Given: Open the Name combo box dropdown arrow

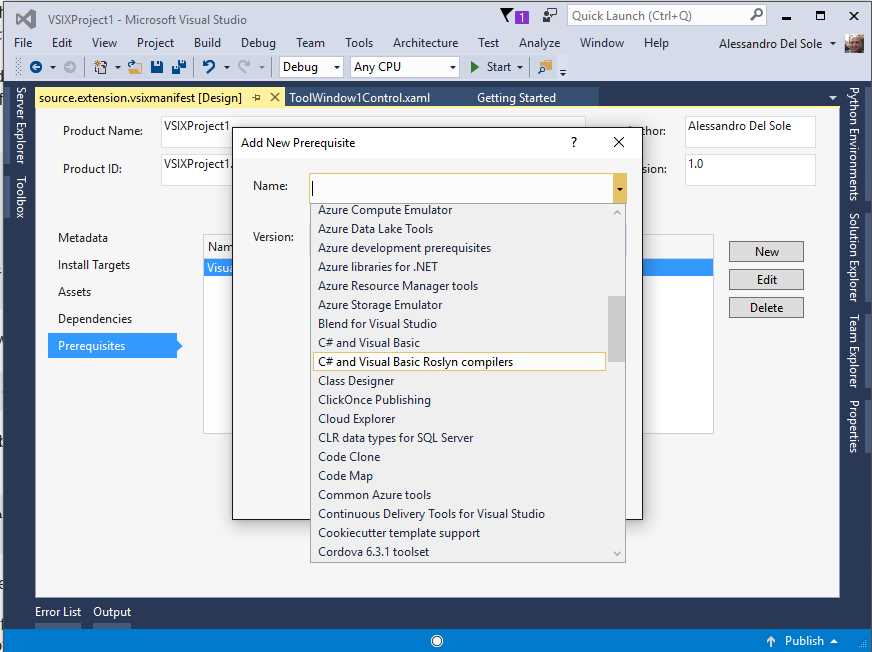Looking at the screenshot, I should pyautogui.click(x=620, y=189).
